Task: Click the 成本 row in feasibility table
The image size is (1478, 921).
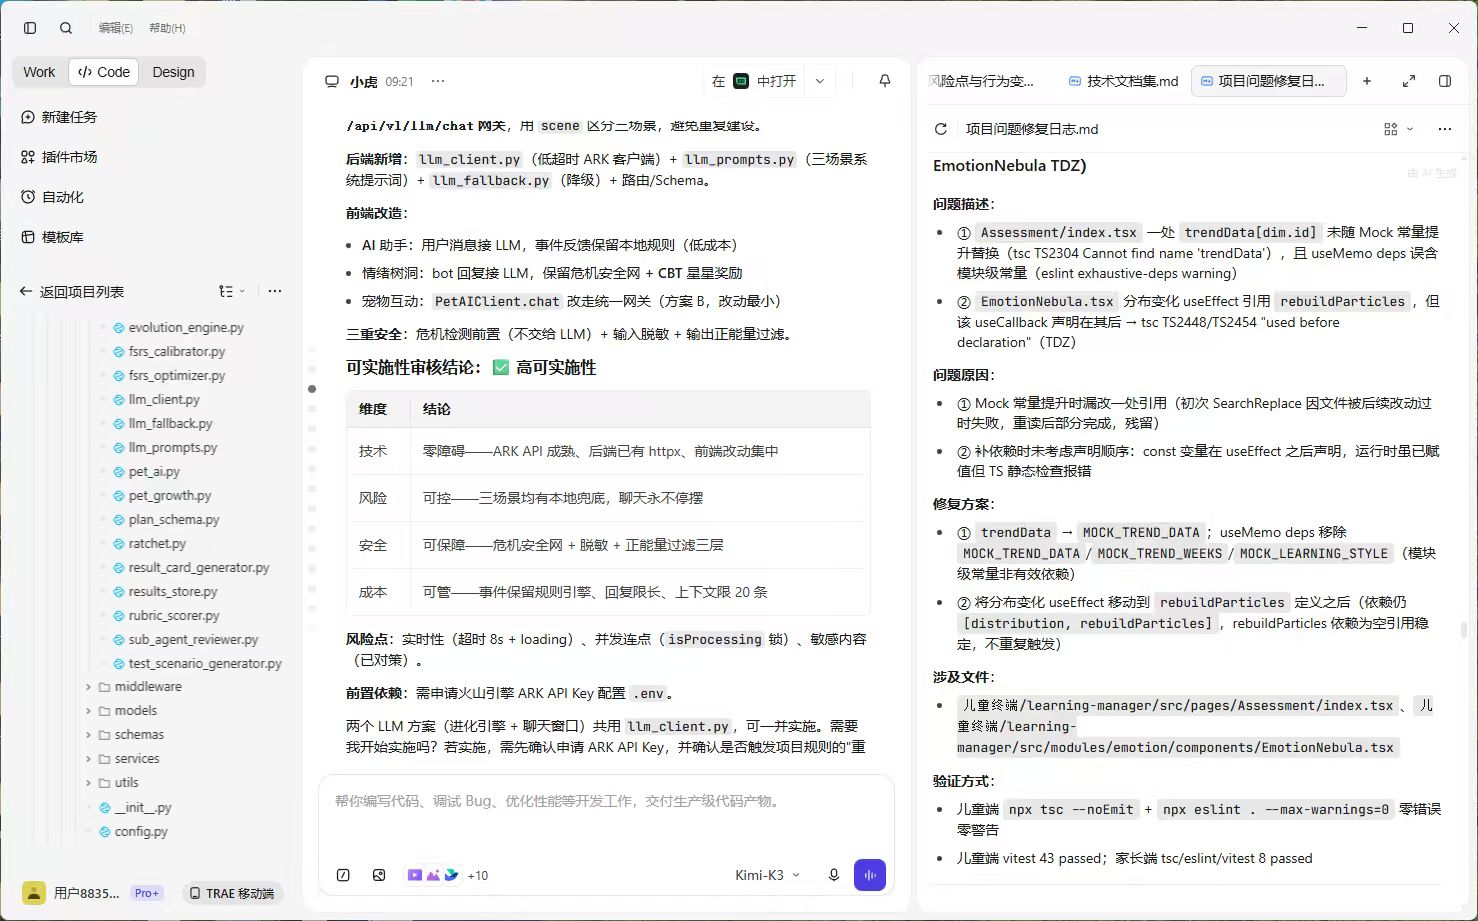Action: pyautogui.click(x=608, y=592)
